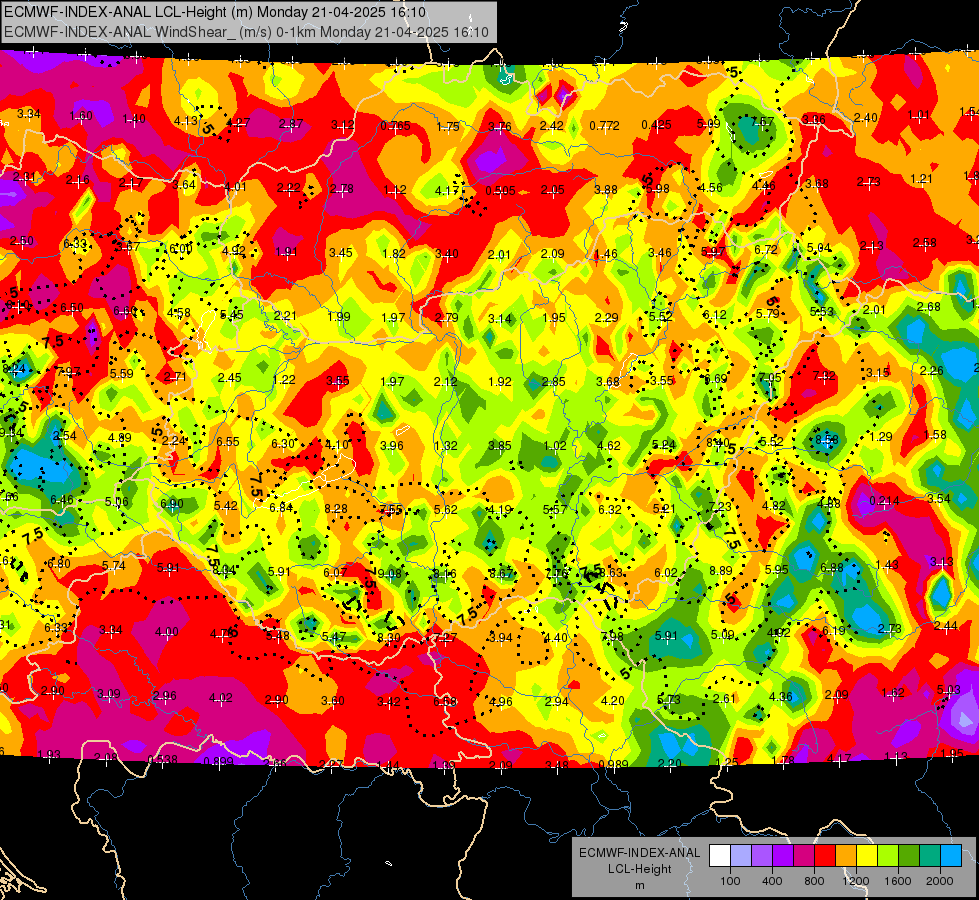Click the wind shear value 0.899
Screen dimensions: 979x900
click(x=218, y=761)
